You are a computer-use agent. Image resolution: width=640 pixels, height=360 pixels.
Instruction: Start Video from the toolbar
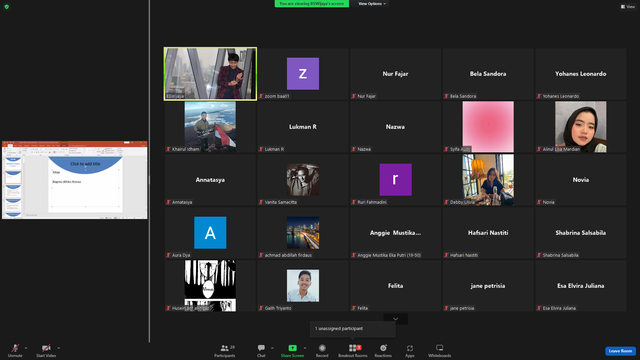coord(46,350)
